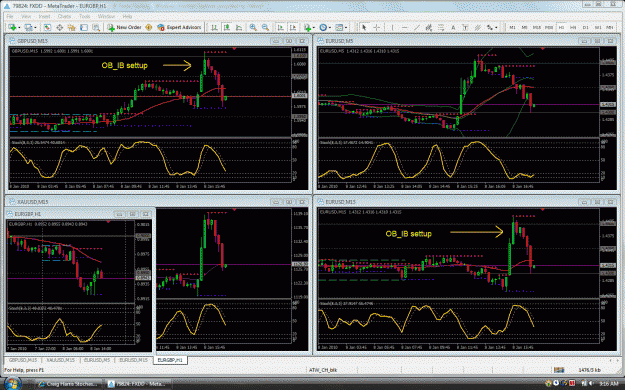This screenshot has height=390, width=625.
Task: Toggle Chart Shift
Action: [293, 28]
